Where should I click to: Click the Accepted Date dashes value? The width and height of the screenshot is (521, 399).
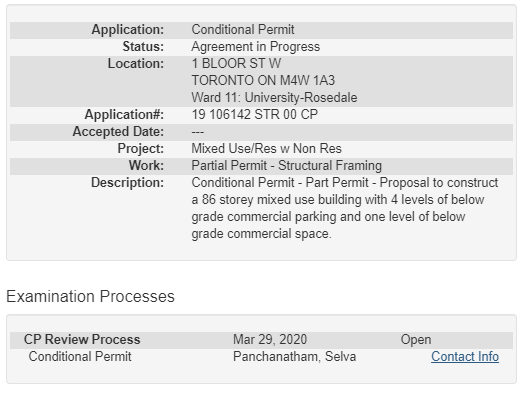pyautogui.click(x=197, y=132)
